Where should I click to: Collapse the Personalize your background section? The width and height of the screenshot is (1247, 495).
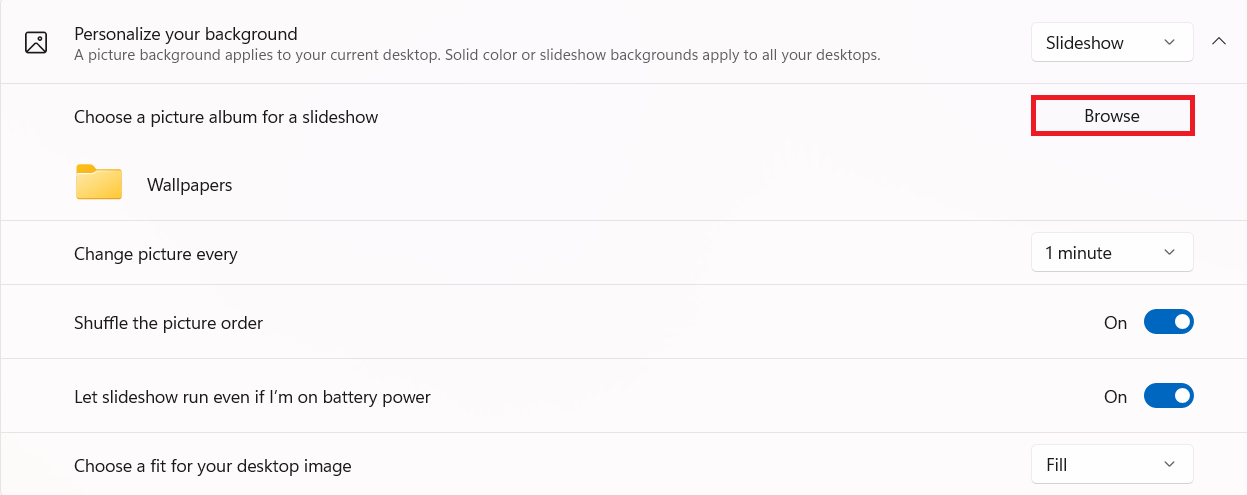(x=1219, y=42)
